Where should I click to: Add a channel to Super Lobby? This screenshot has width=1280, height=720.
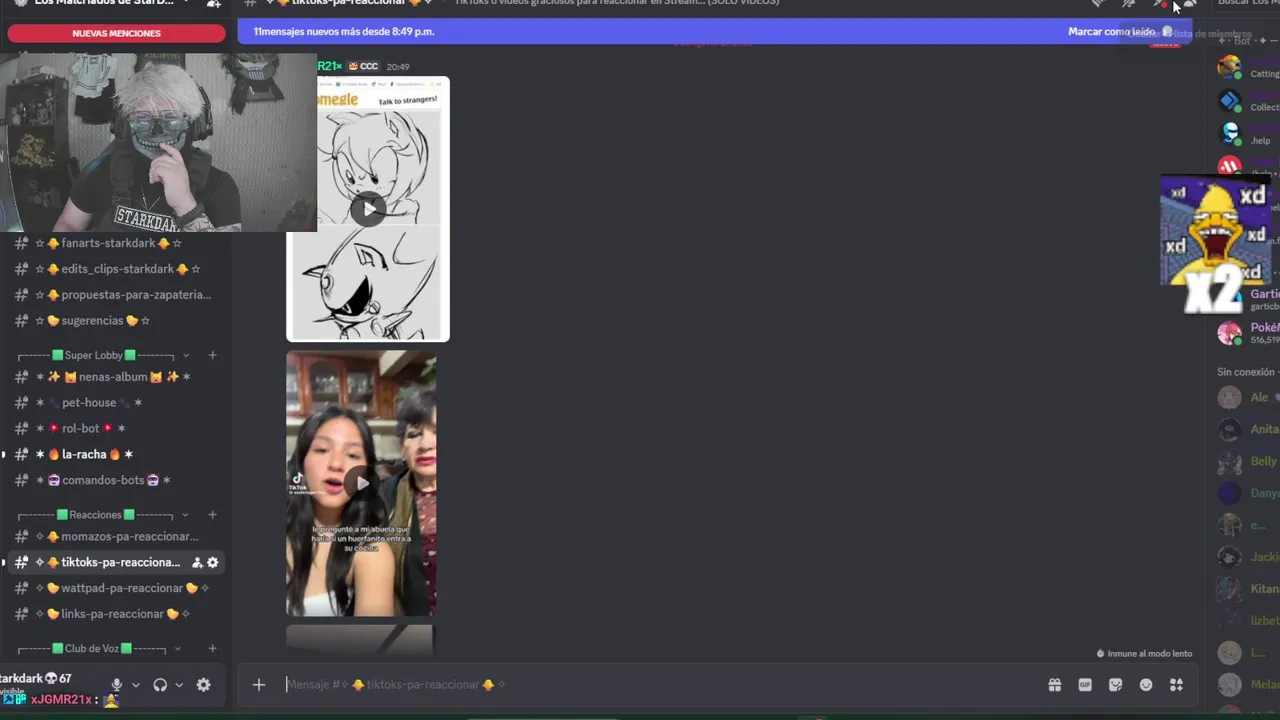(x=212, y=355)
